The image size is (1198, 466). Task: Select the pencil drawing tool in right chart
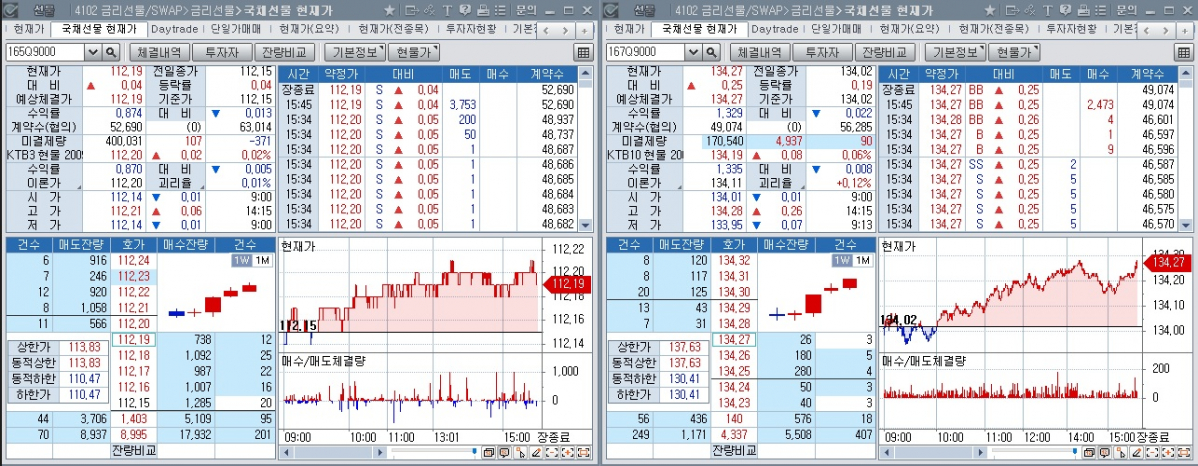[1136, 452]
